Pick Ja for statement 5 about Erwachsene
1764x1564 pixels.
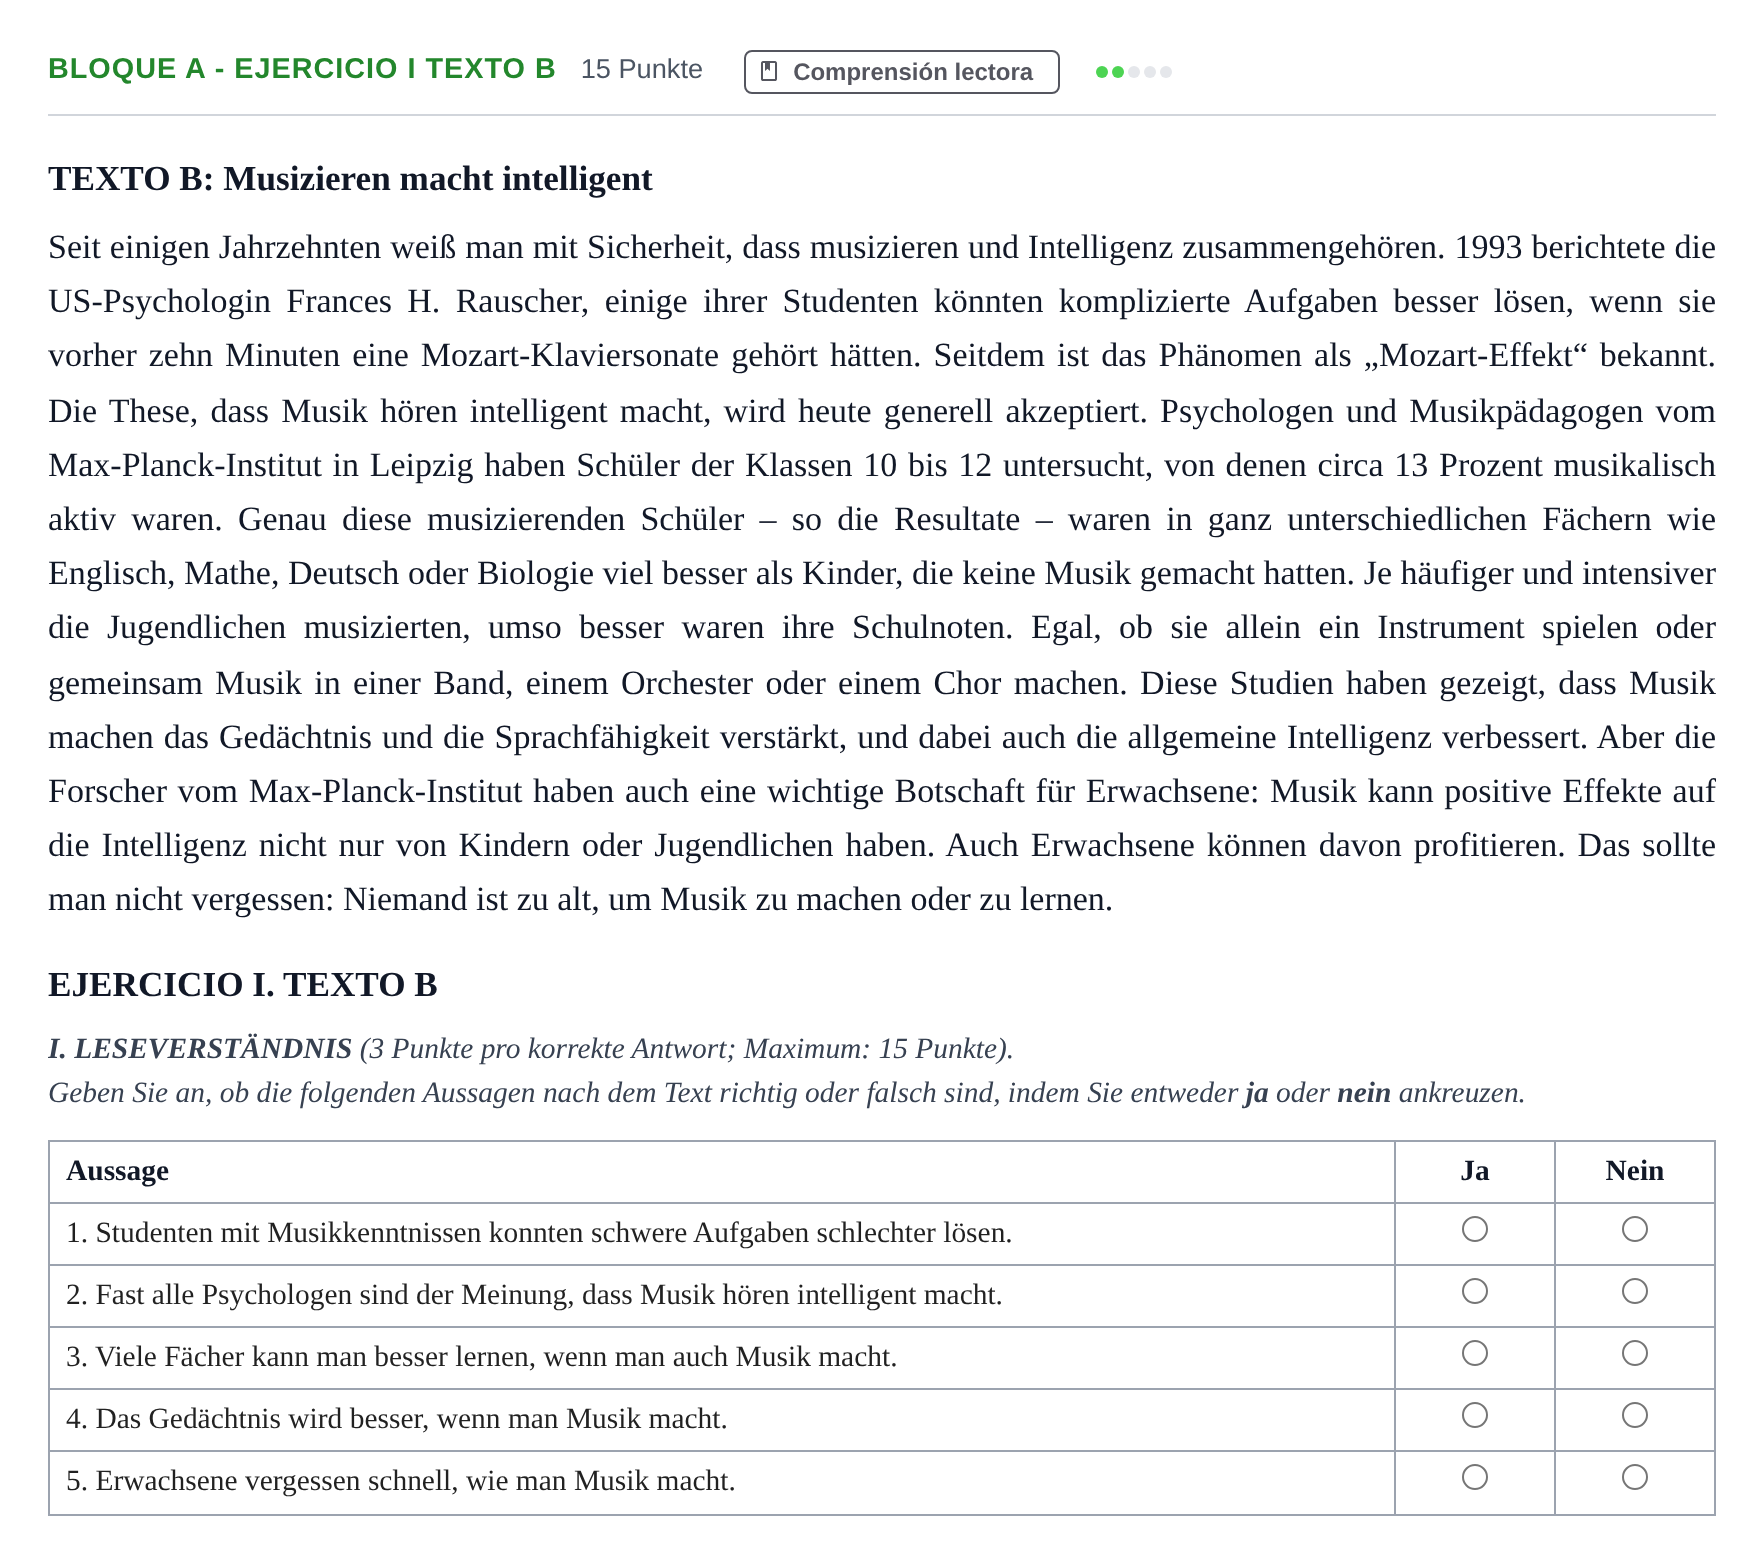click(x=1475, y=1477)
